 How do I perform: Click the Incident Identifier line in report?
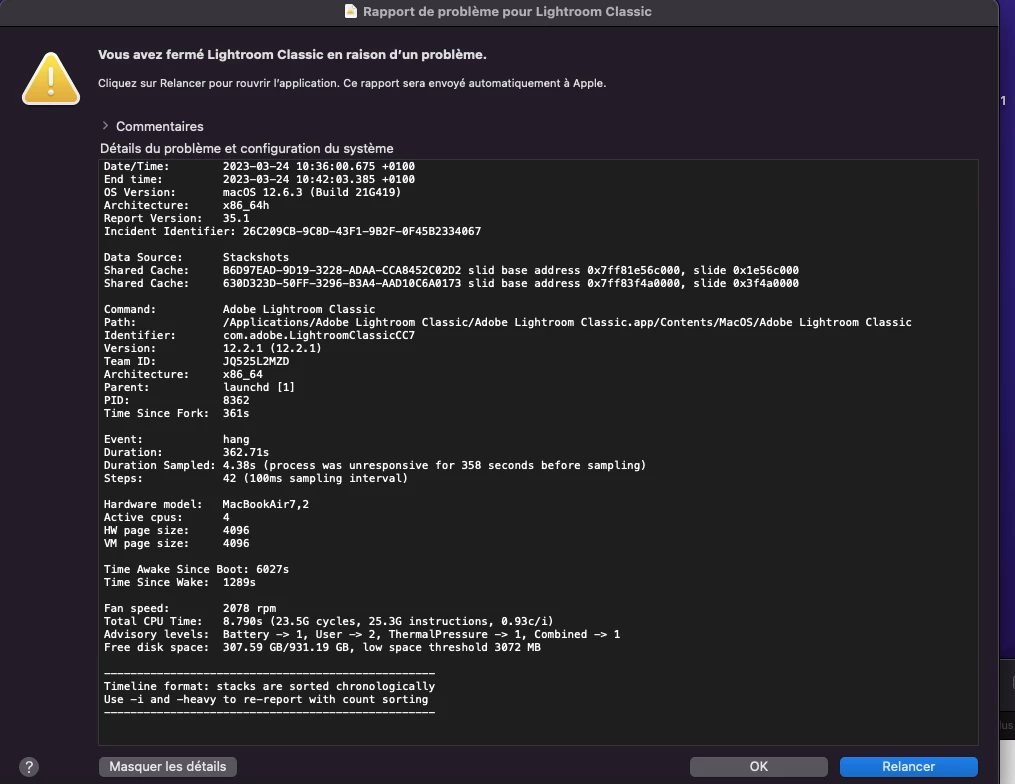[293, 231]
